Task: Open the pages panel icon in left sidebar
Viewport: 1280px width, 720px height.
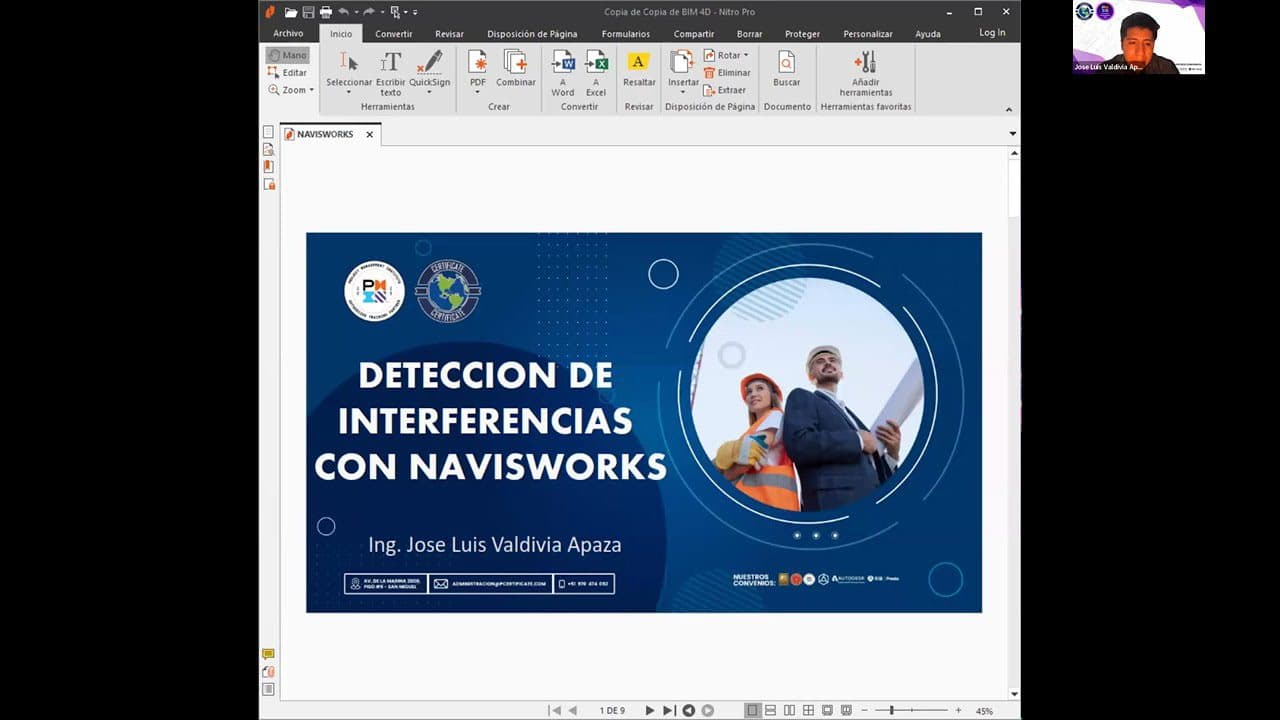Action: tap(267, 131)
